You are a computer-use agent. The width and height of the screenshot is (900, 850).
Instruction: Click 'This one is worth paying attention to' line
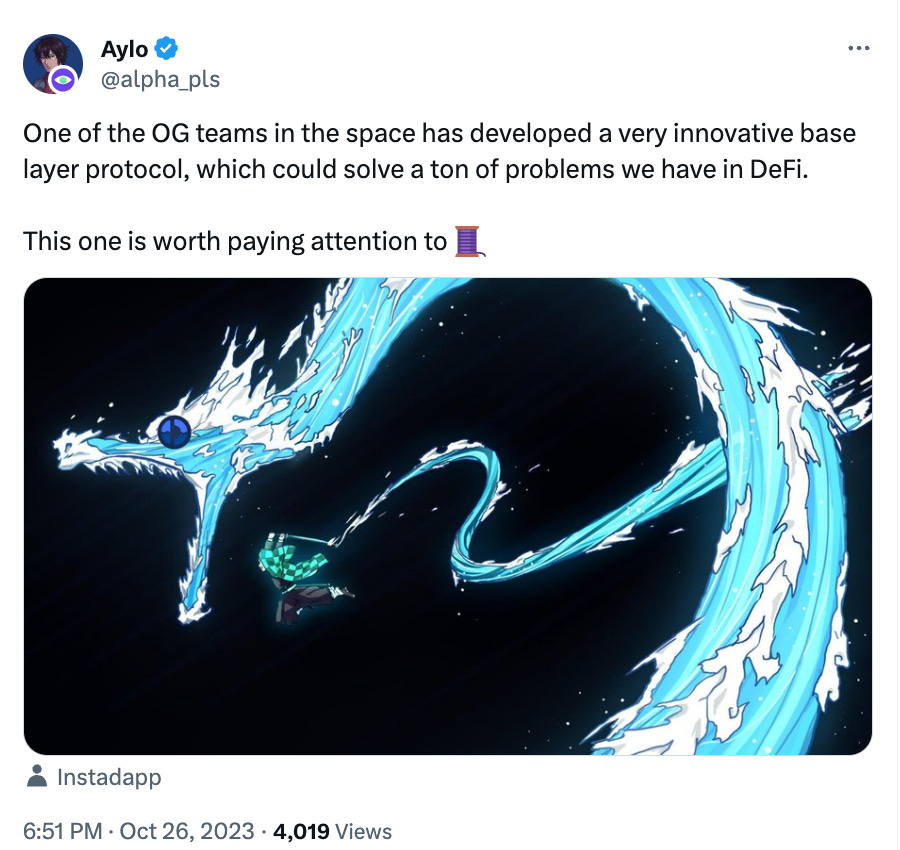pos(235,242)
